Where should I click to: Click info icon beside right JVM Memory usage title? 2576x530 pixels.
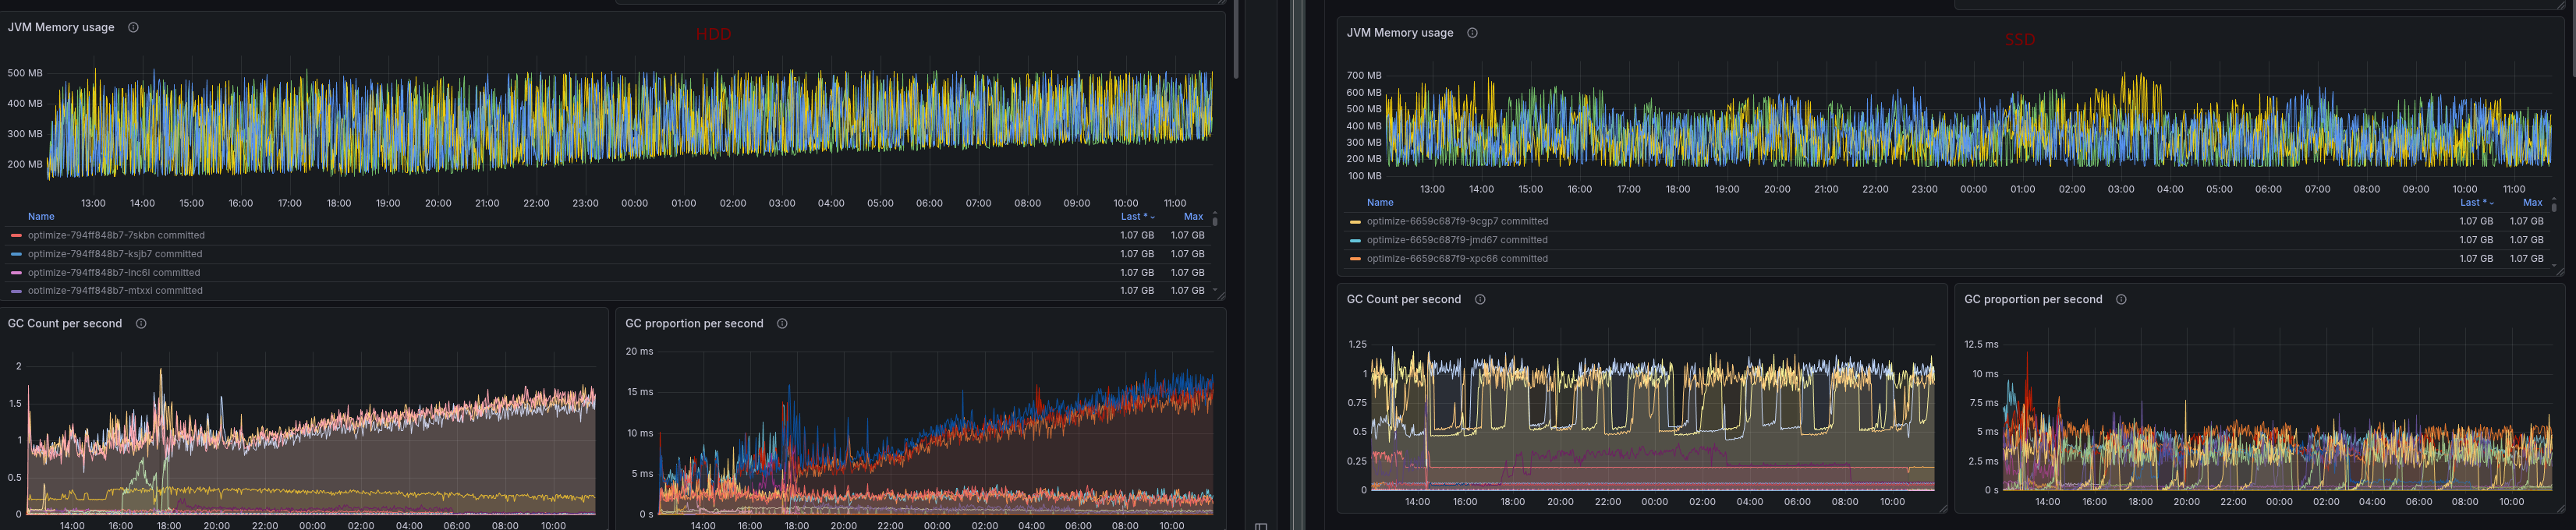(1472, 33)
